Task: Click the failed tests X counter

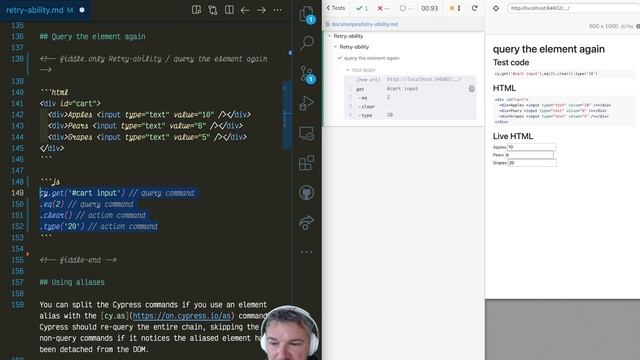Action: (x=383, y=8)
